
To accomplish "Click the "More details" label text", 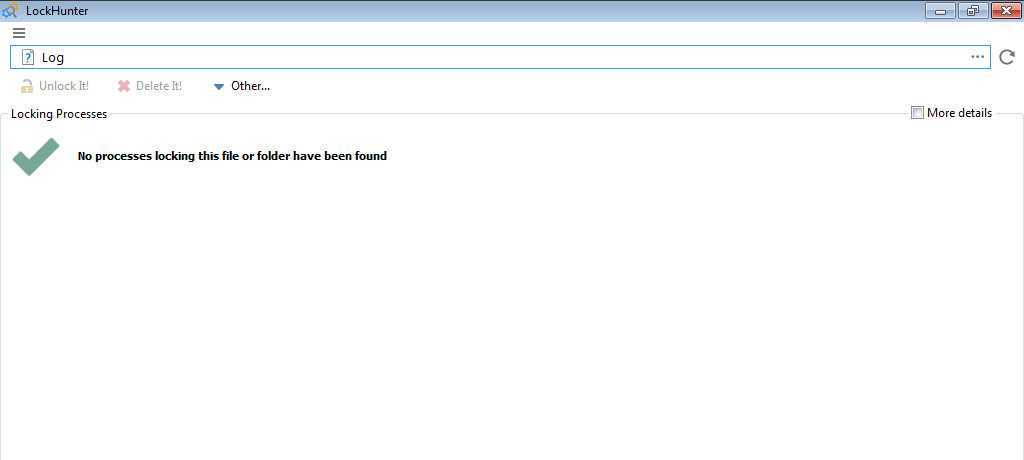I will click(959, 113).
